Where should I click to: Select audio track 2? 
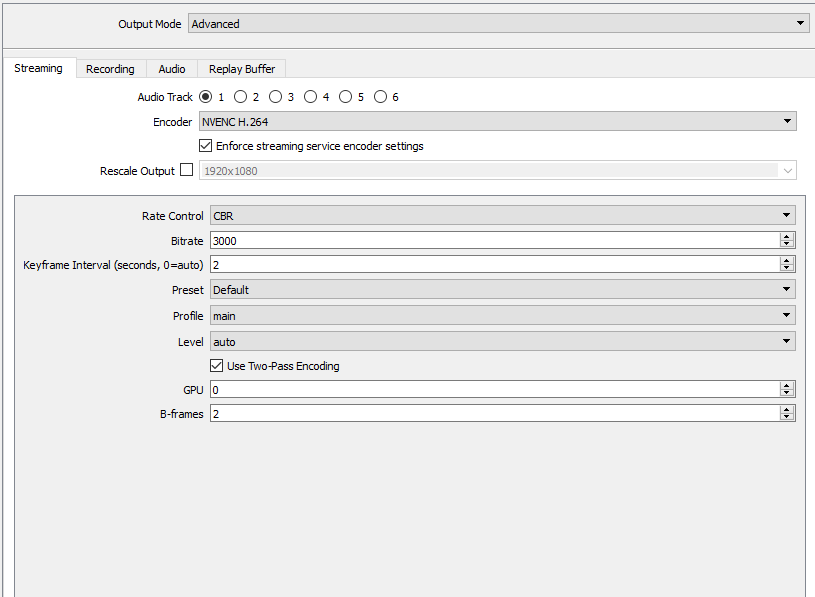pos(241,97)
